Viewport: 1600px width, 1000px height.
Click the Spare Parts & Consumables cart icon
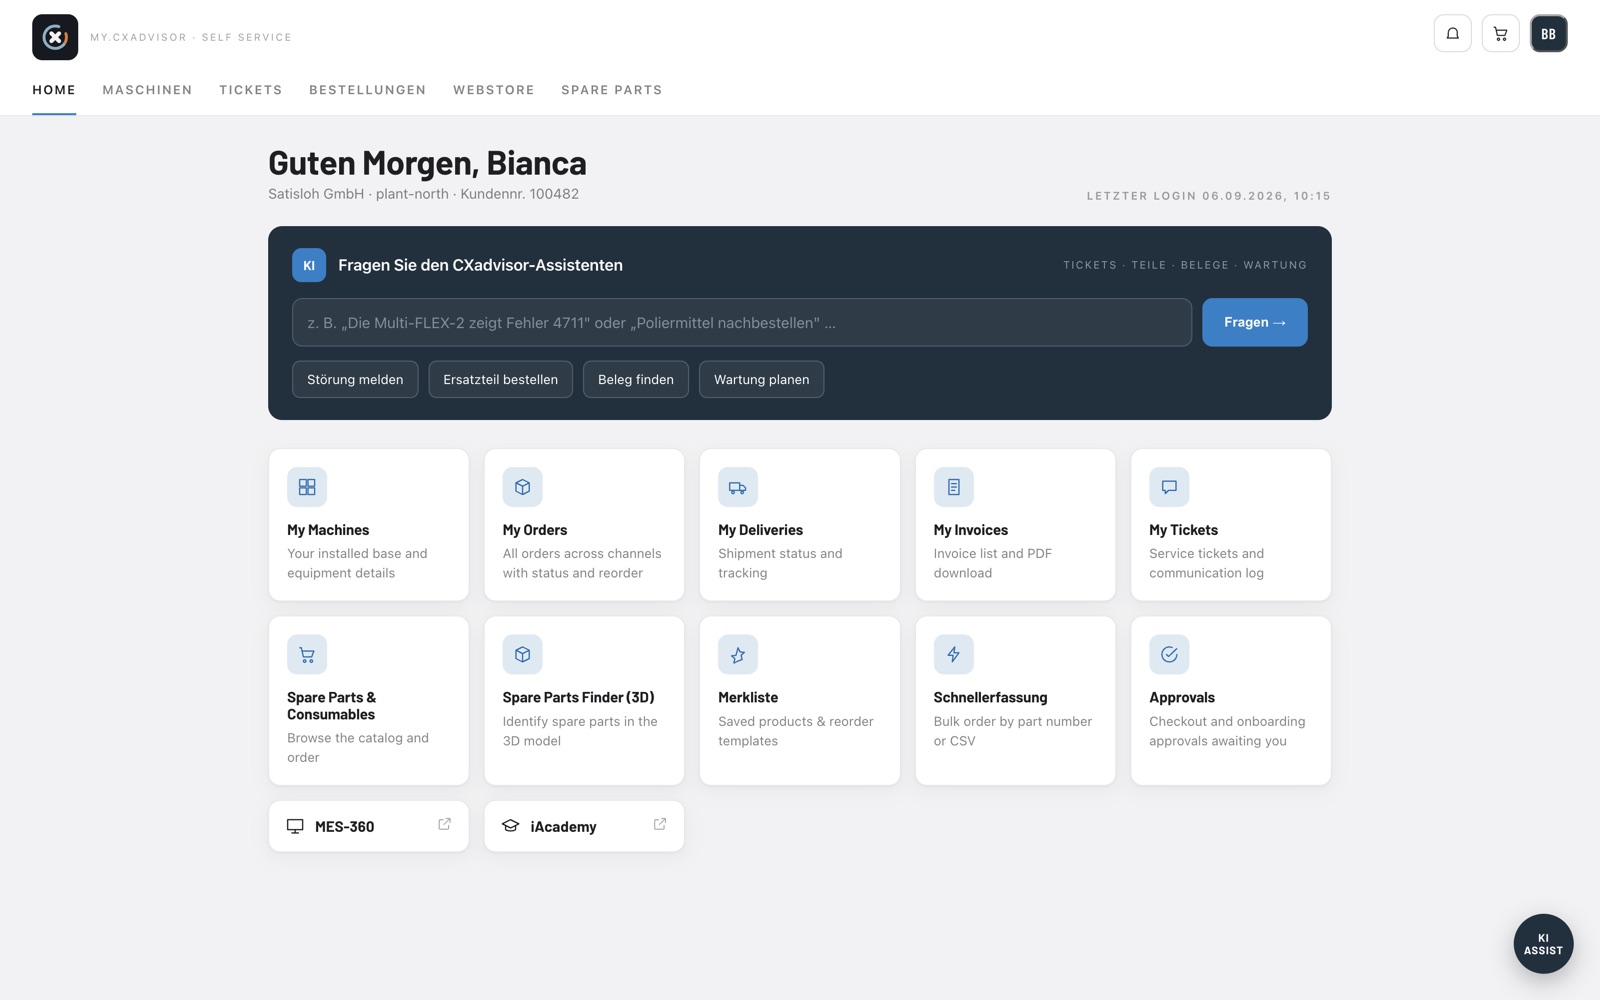307,655
